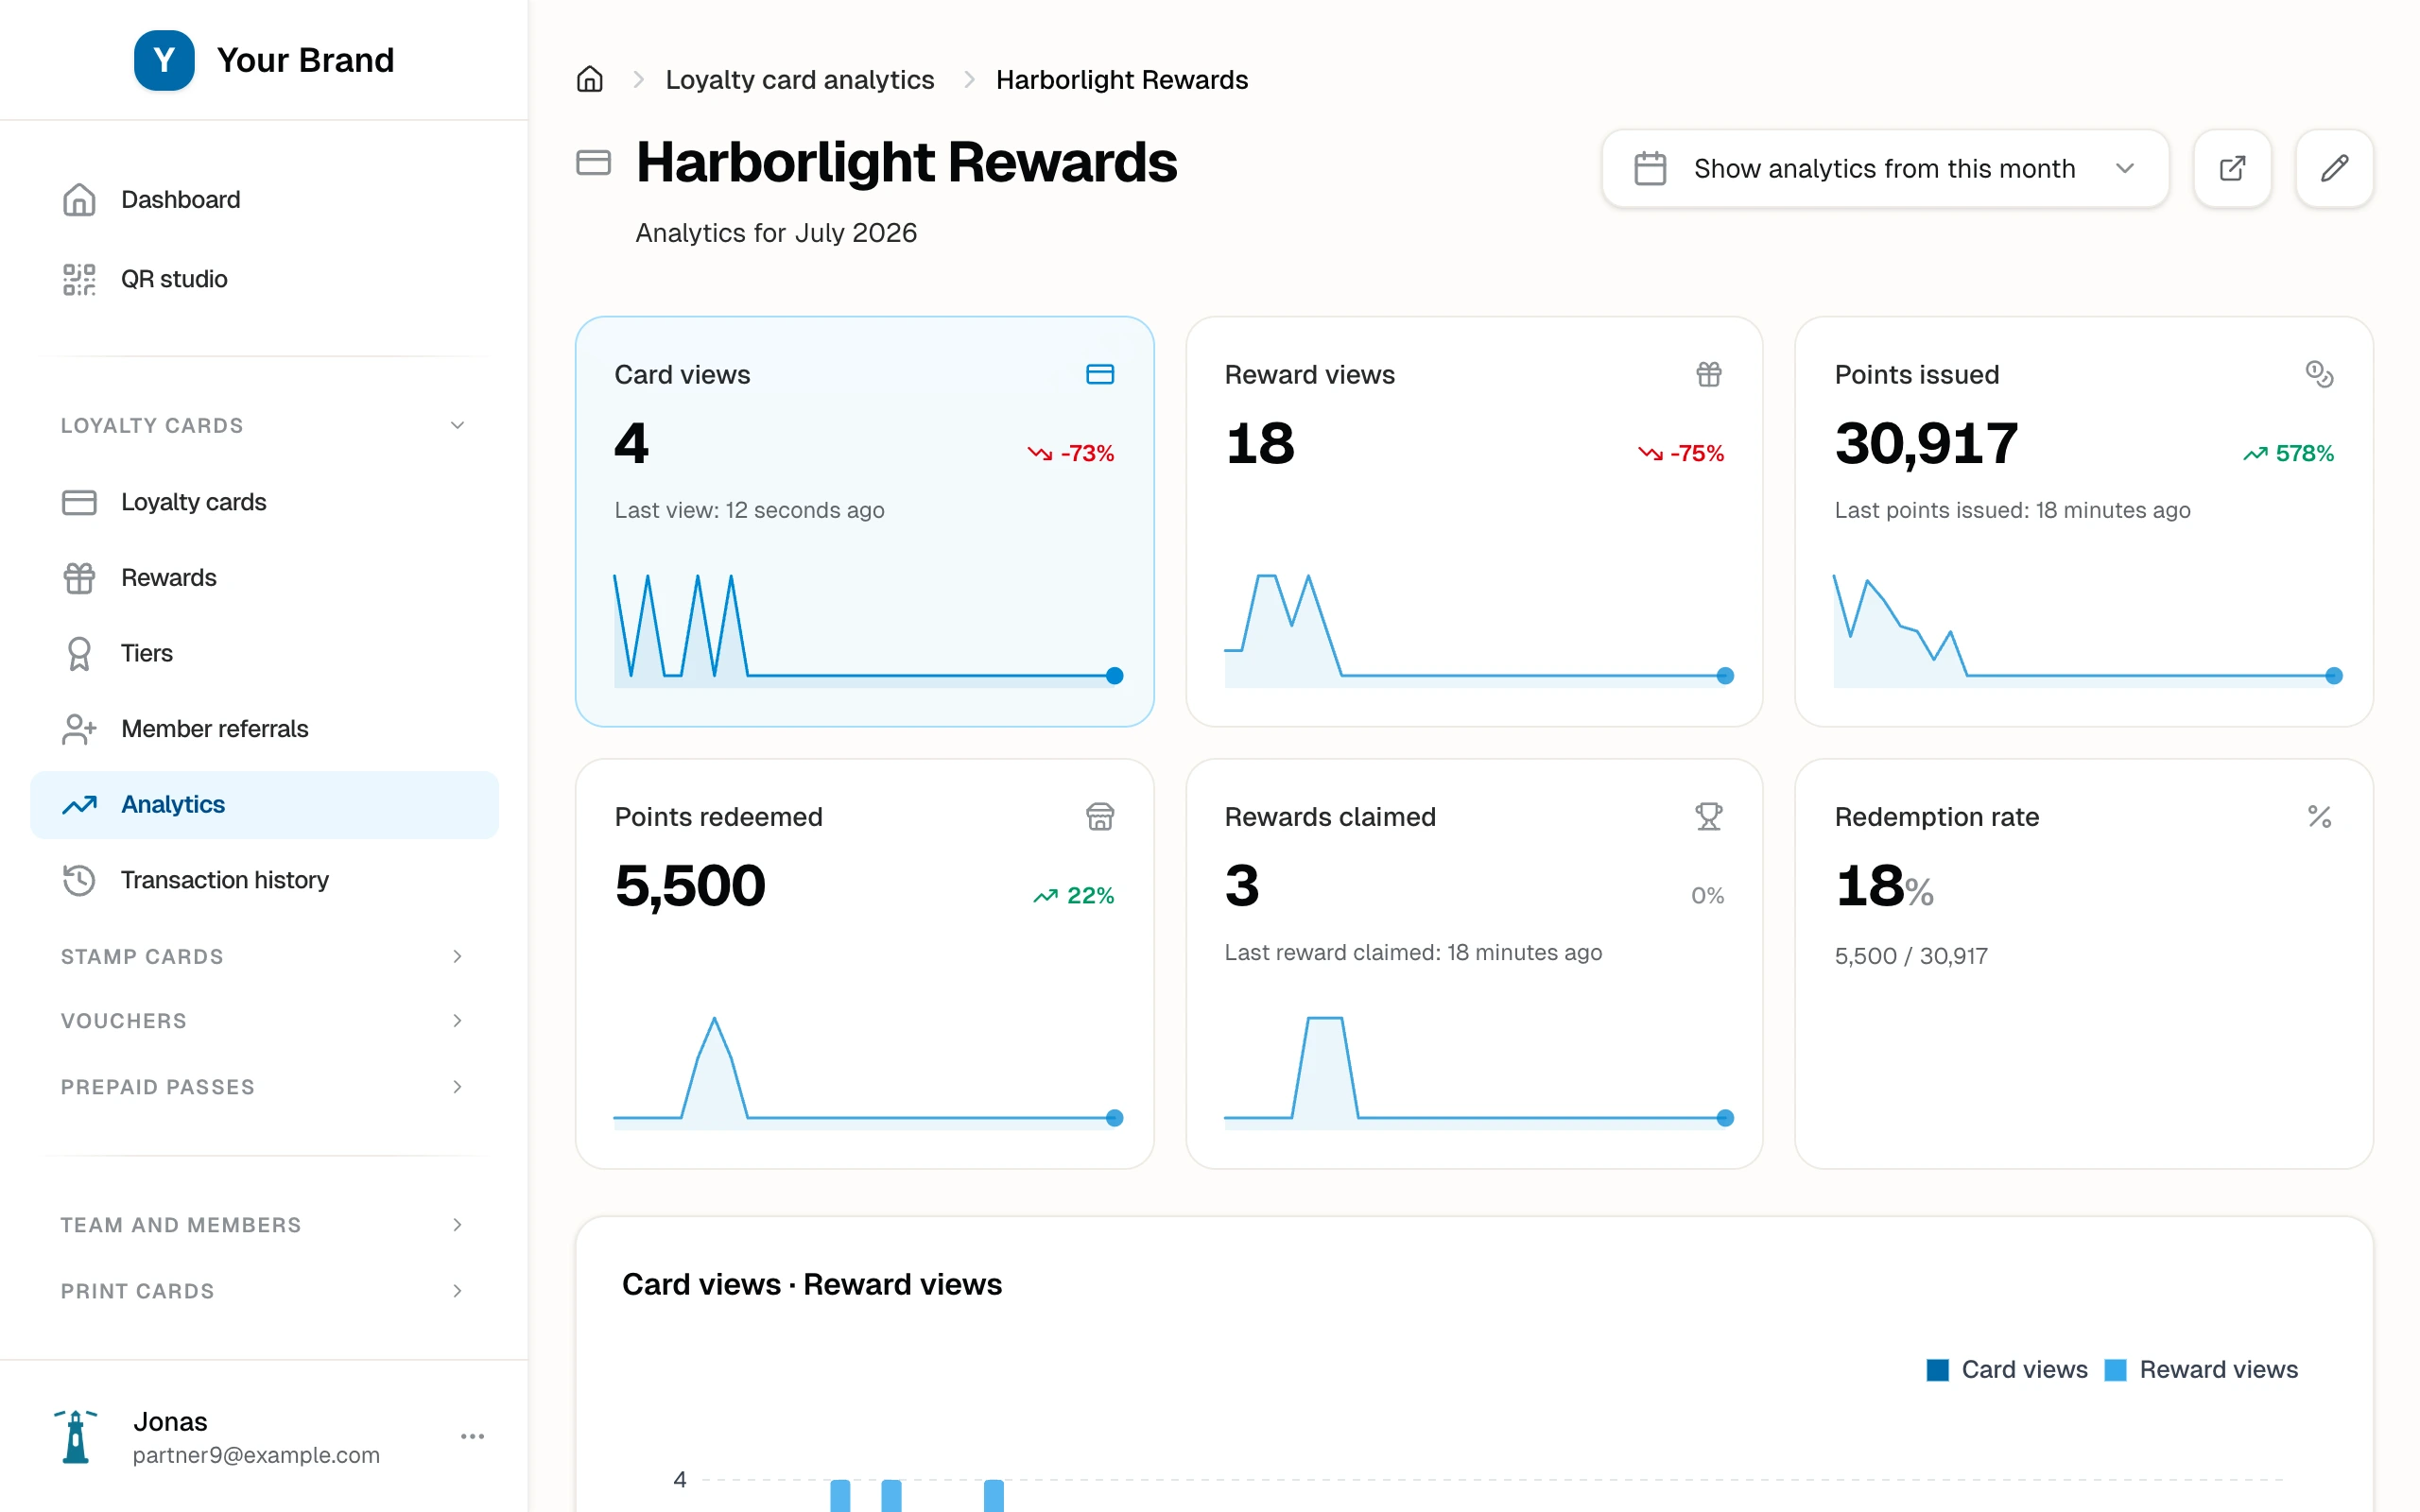Image resolution: width=2420 pixels, height=1512 pixels.
Task: Click partner9@example.com email text
Action: [x=256, y=1455]
